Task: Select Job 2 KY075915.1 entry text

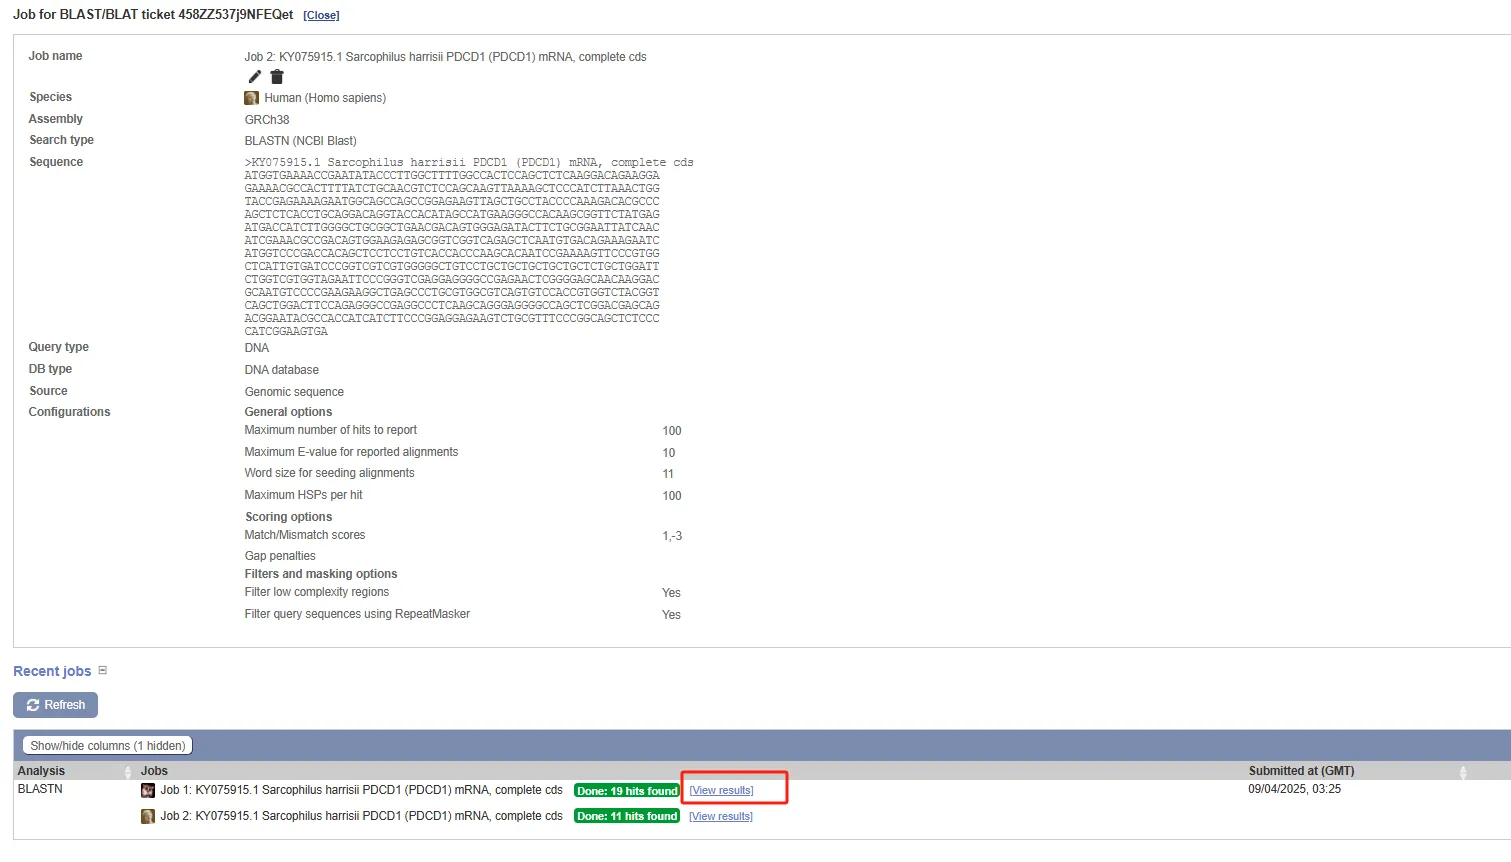Action: click(x=361, y=816)
